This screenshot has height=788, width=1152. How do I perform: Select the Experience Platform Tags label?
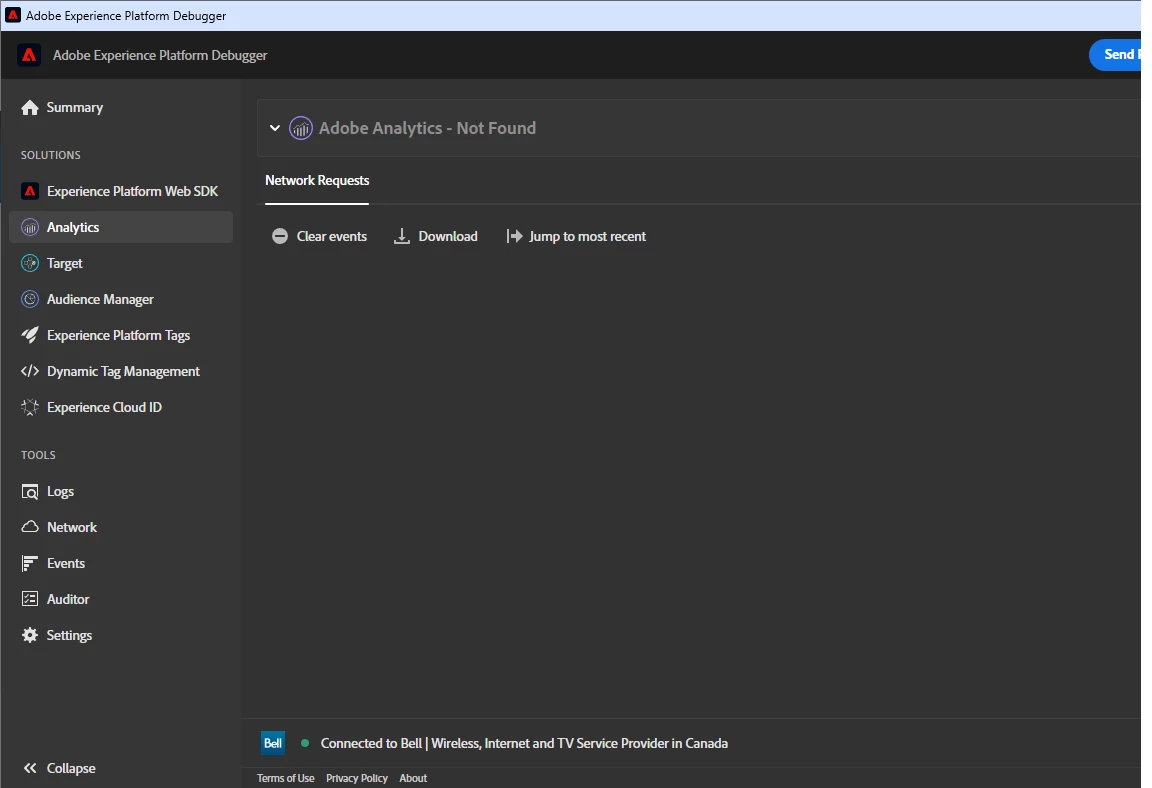pyautogui.click(x=118, y=336)
